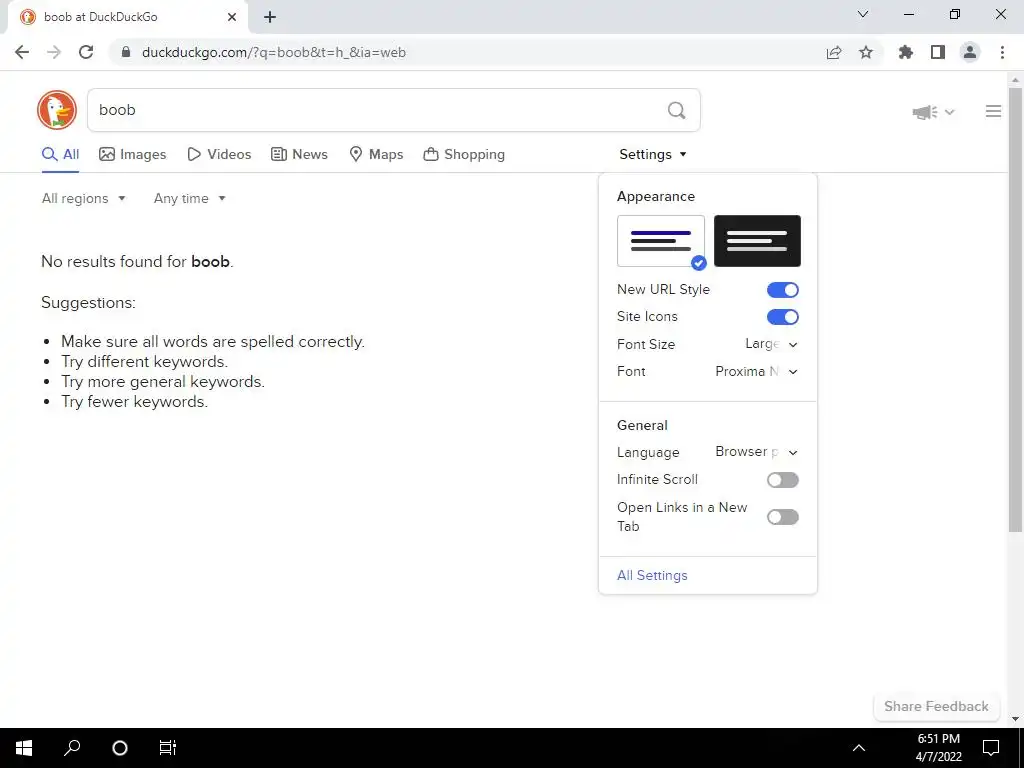
Task: Open Task View on taskbar
Action: (x=168, y=748)
